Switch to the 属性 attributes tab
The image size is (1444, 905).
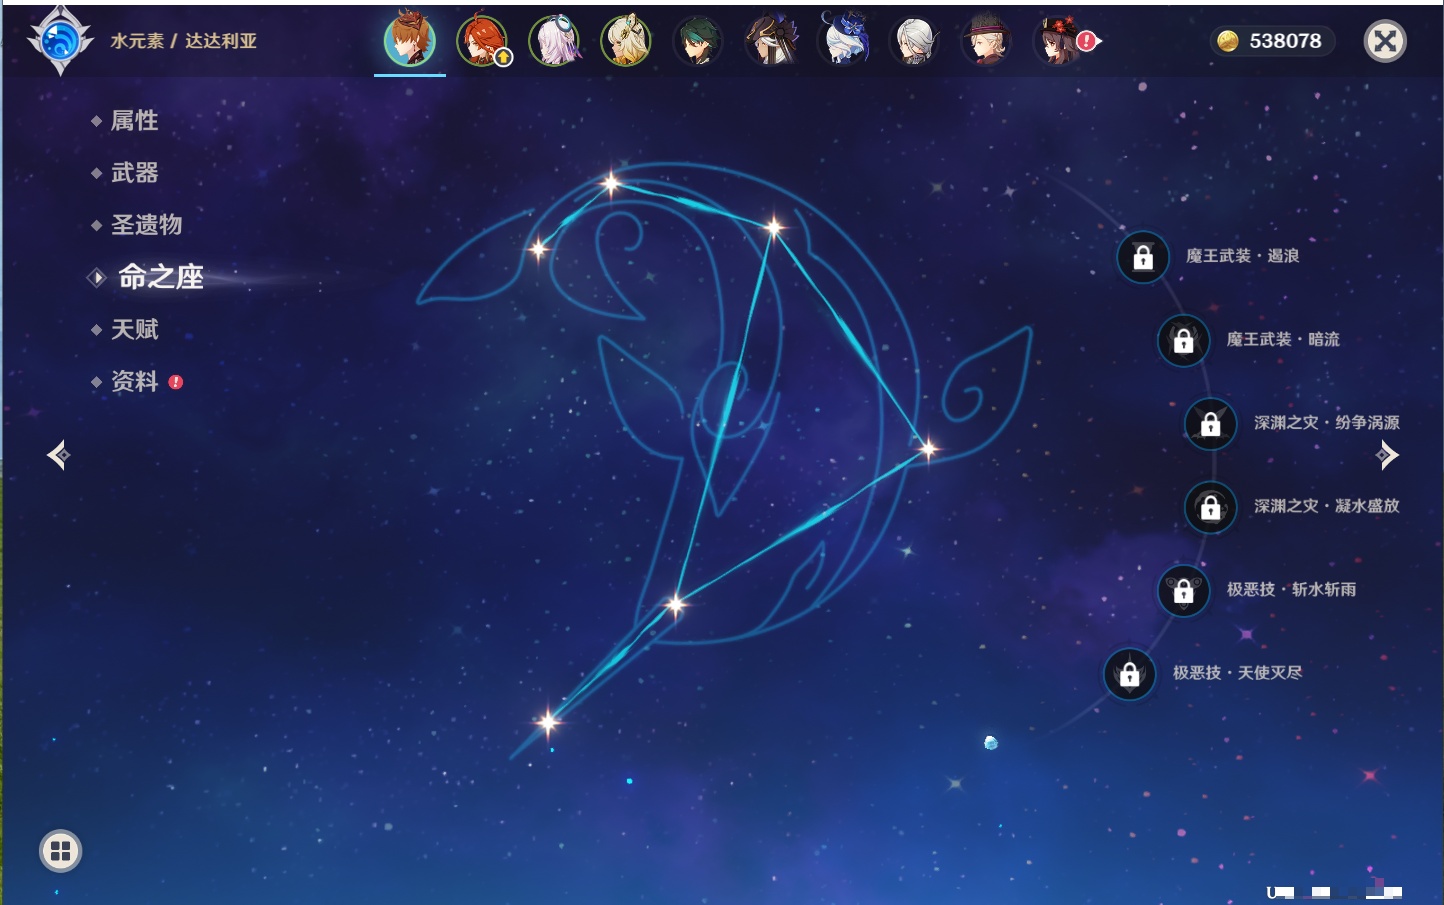click(134, 121)
